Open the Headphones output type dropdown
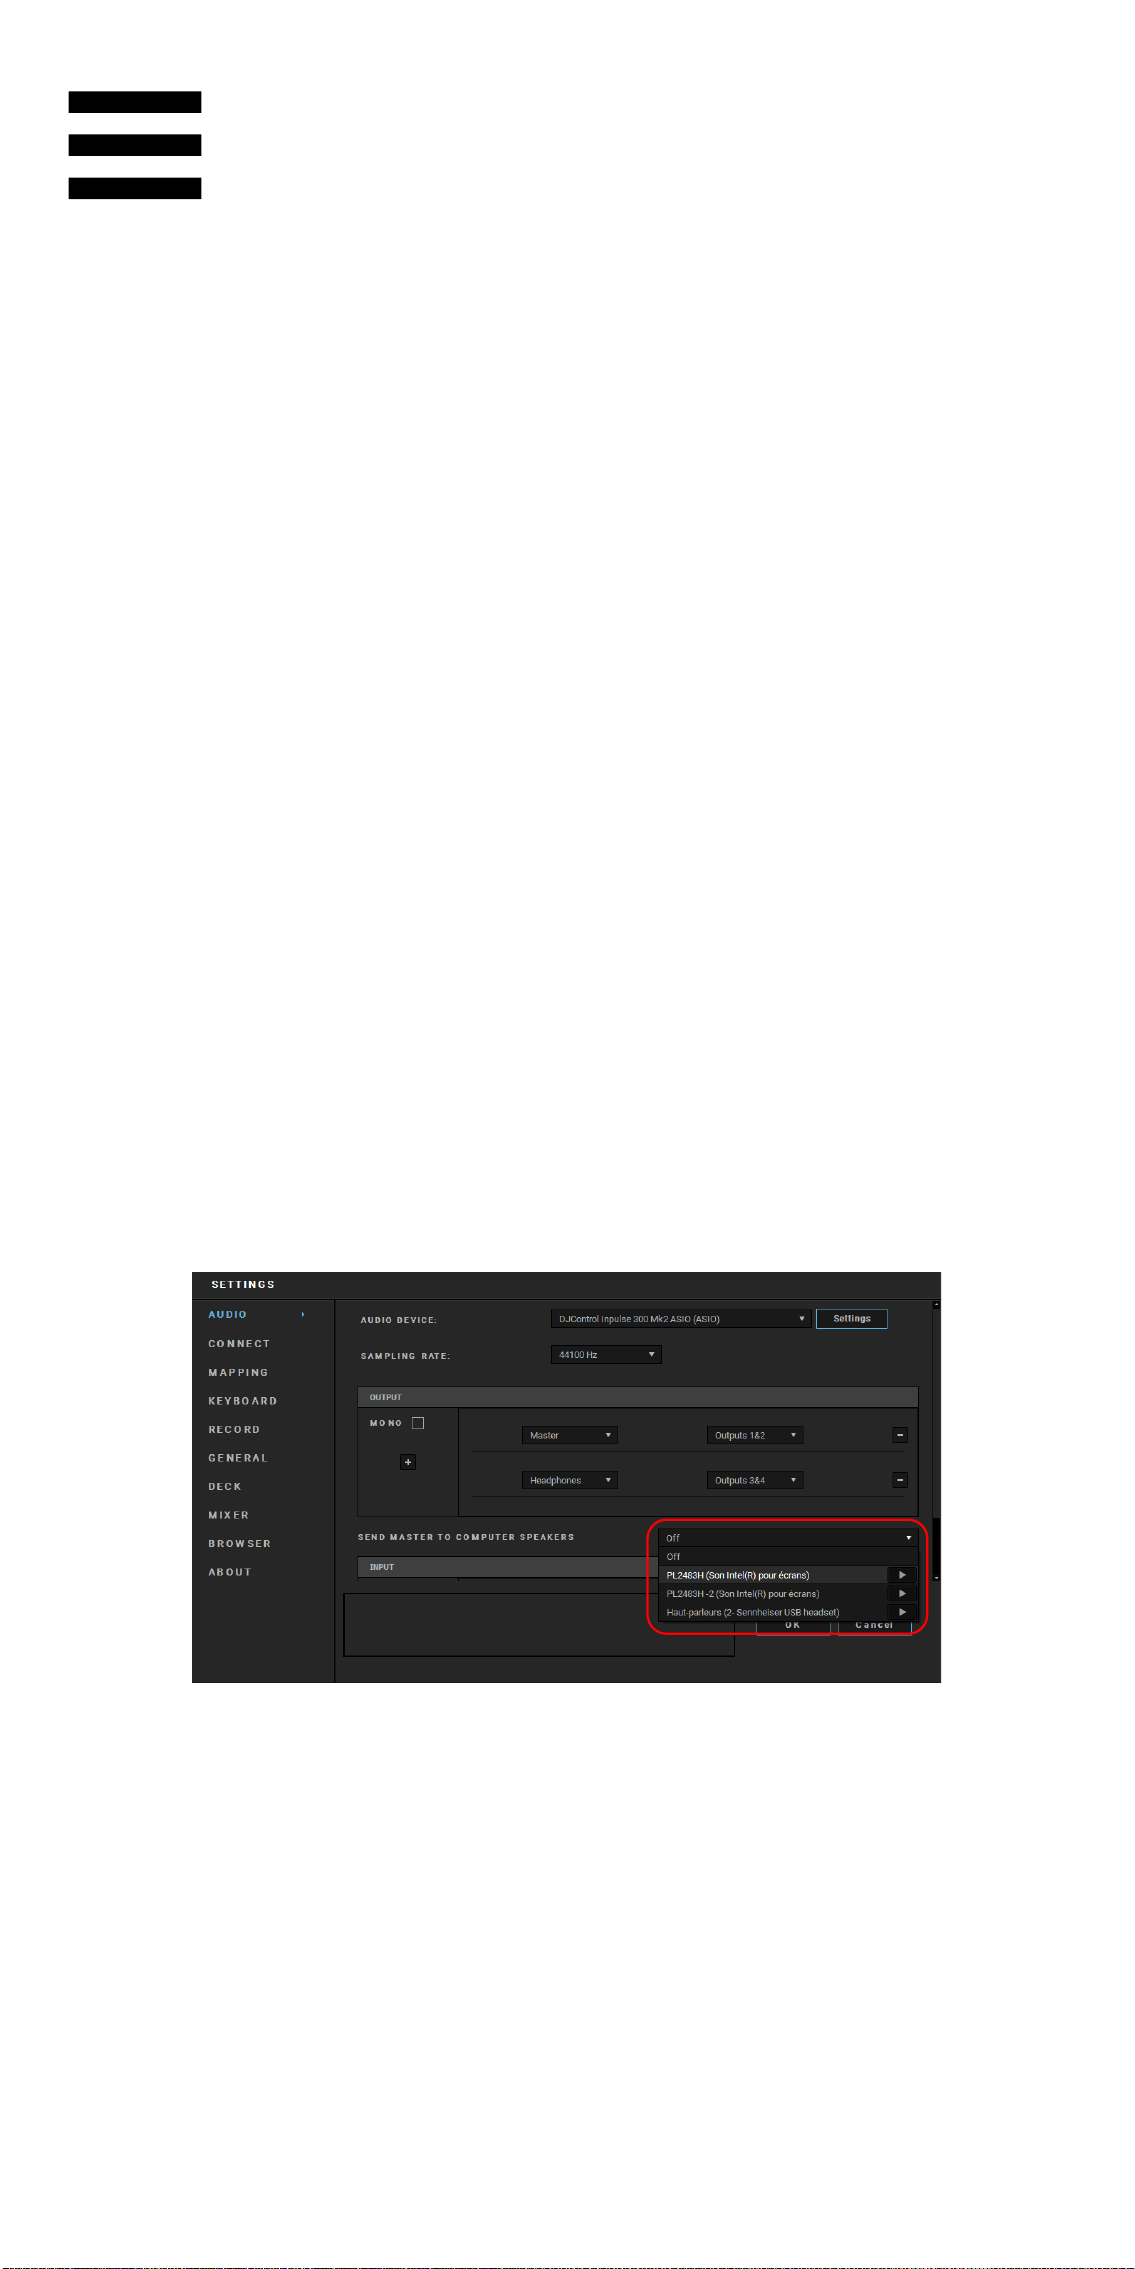1135x2269 pixels. [569, 1480]
